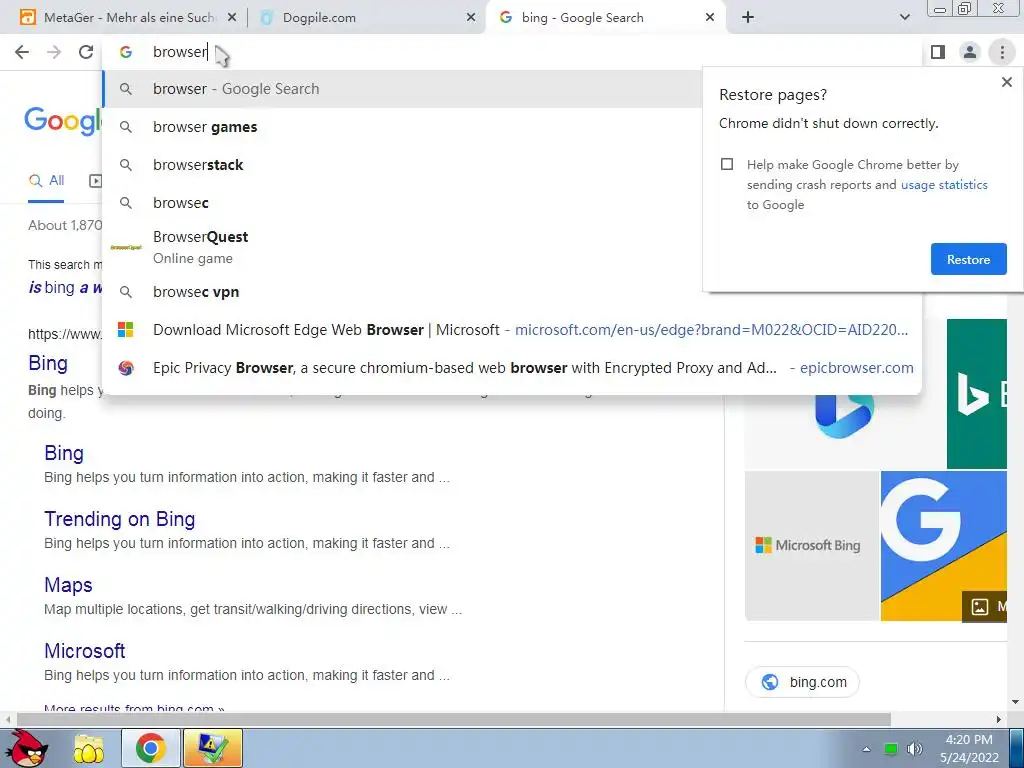1024x768 pixels.
Task: Enable sending crash reports checkbox
Action: 727,164
